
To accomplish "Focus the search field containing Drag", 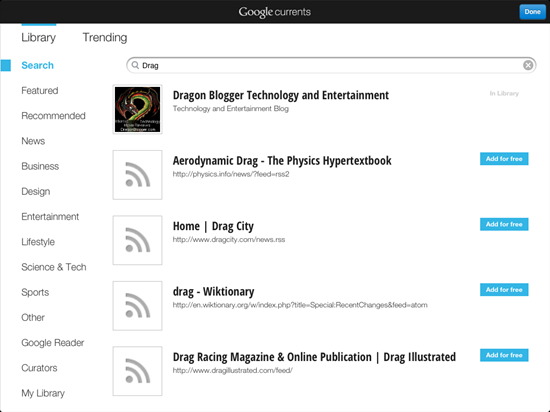I will (x=331, y=65).
